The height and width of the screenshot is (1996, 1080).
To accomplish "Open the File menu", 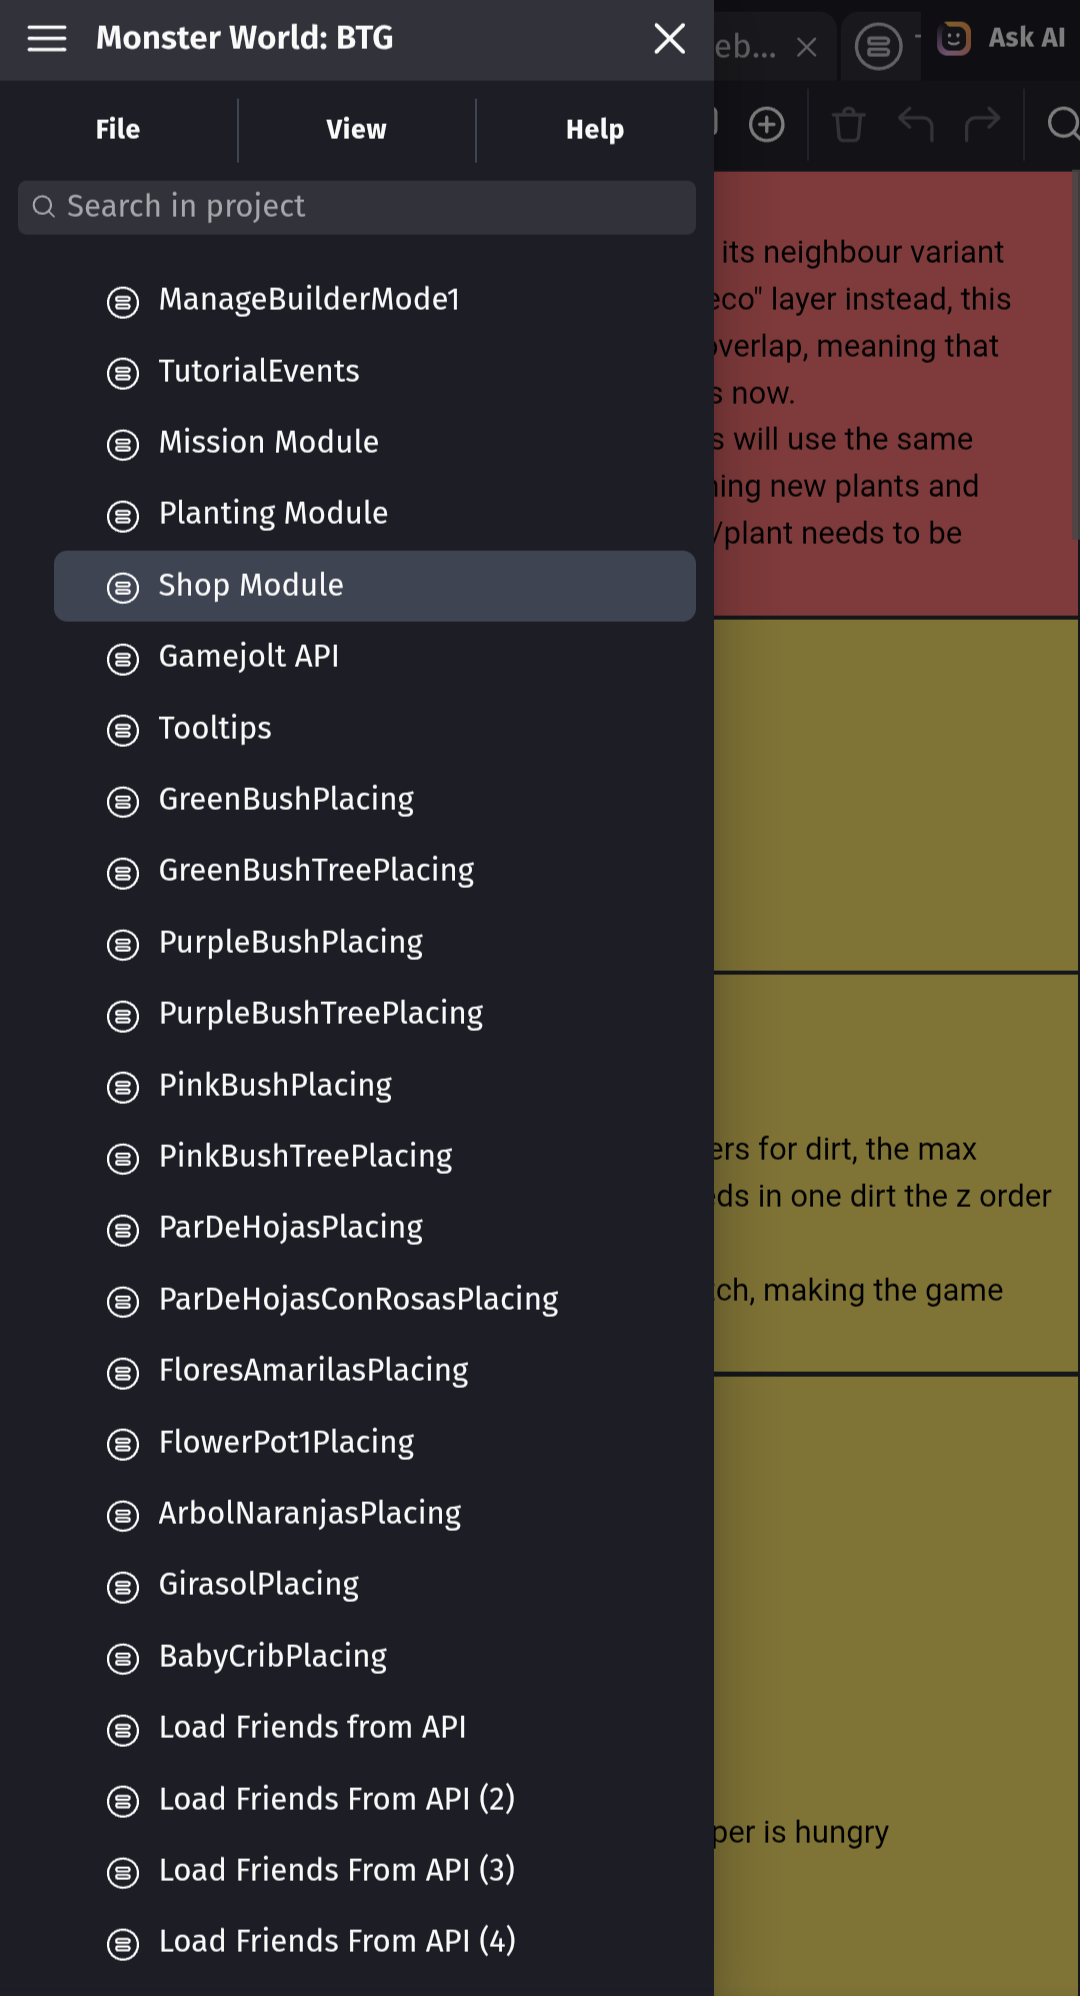I will tap(118, 129).
